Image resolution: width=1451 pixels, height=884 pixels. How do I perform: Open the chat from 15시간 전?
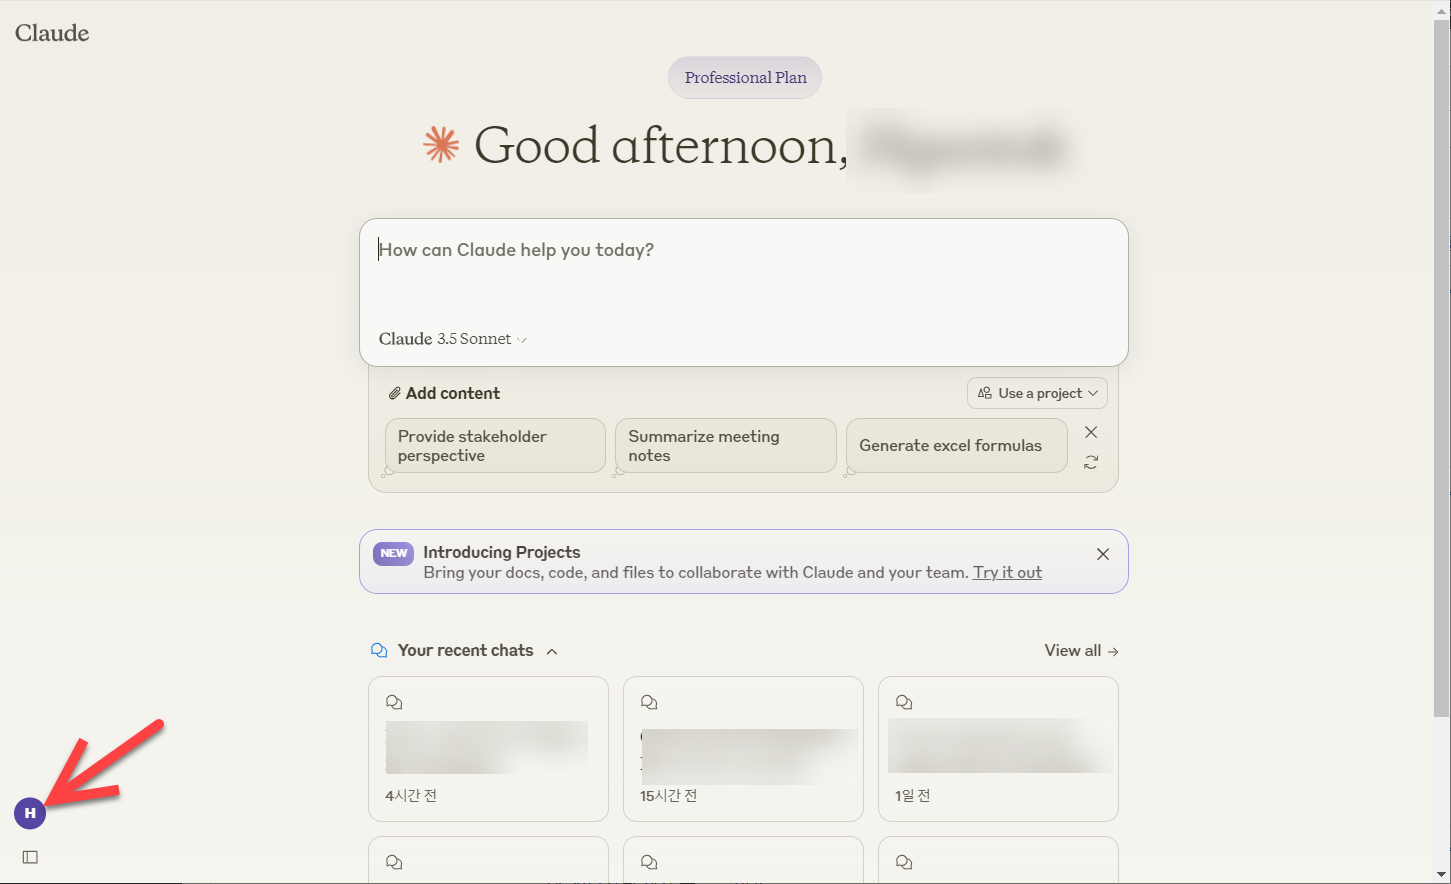pyautogui.click(x=743, y=749)
